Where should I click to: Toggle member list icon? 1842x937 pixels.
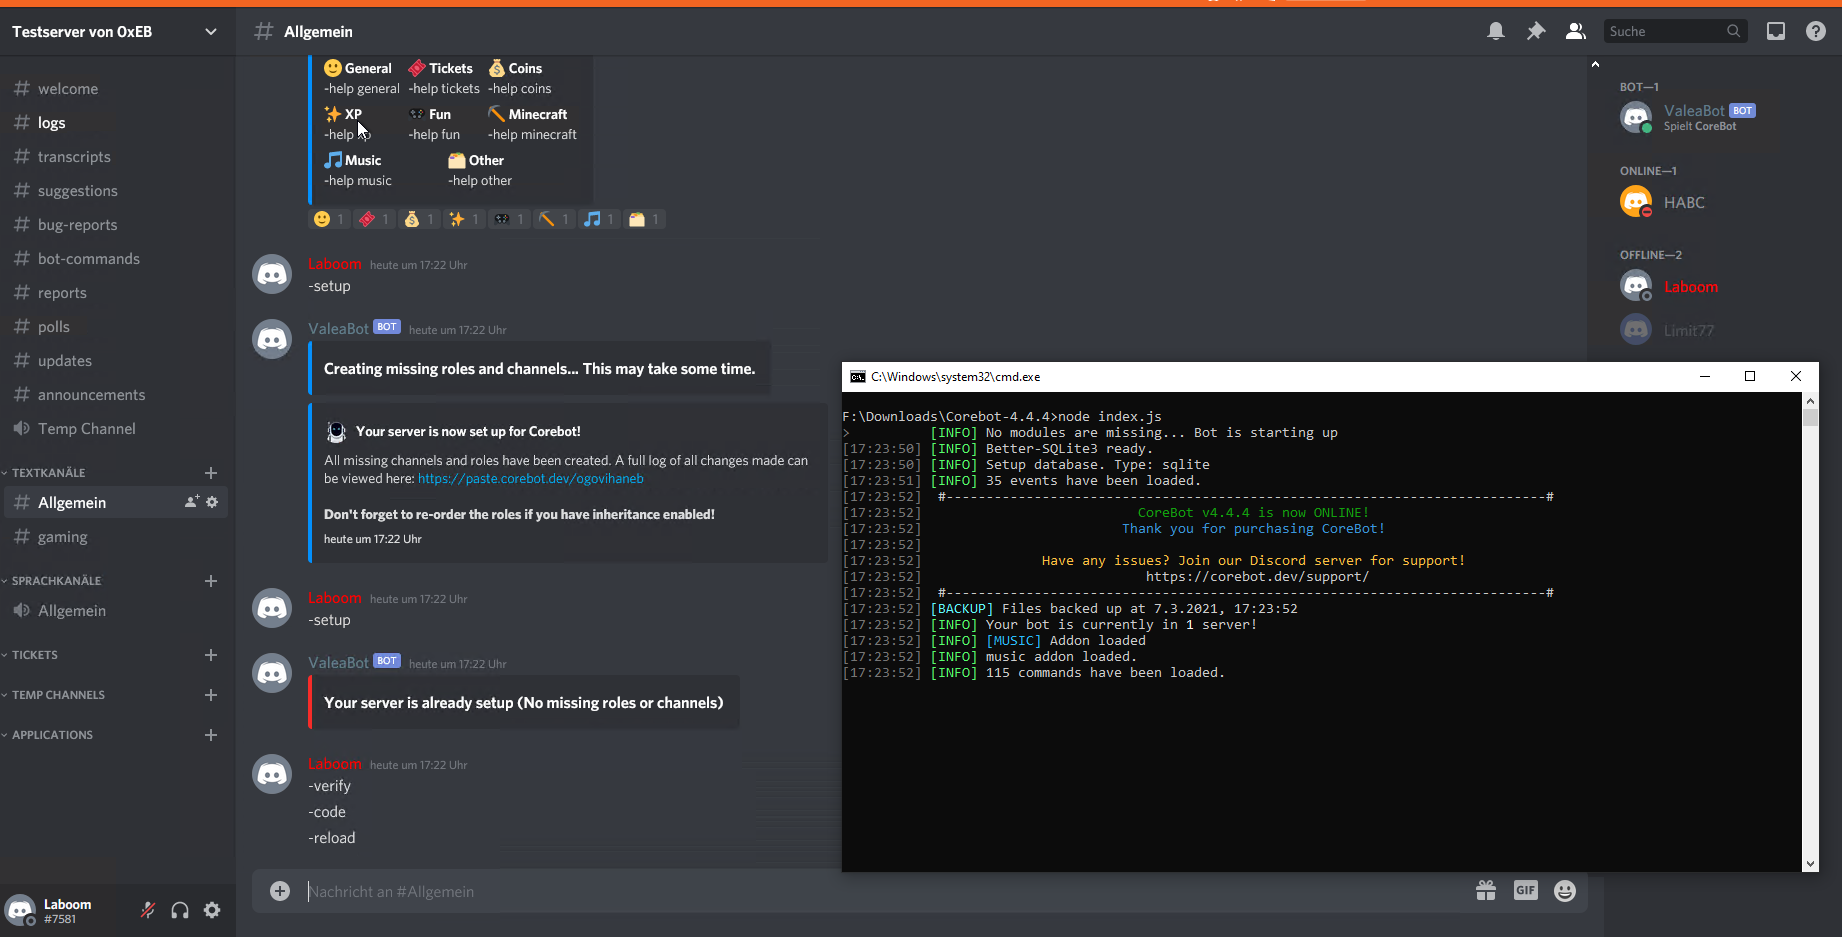click(x=1576, y=31)
